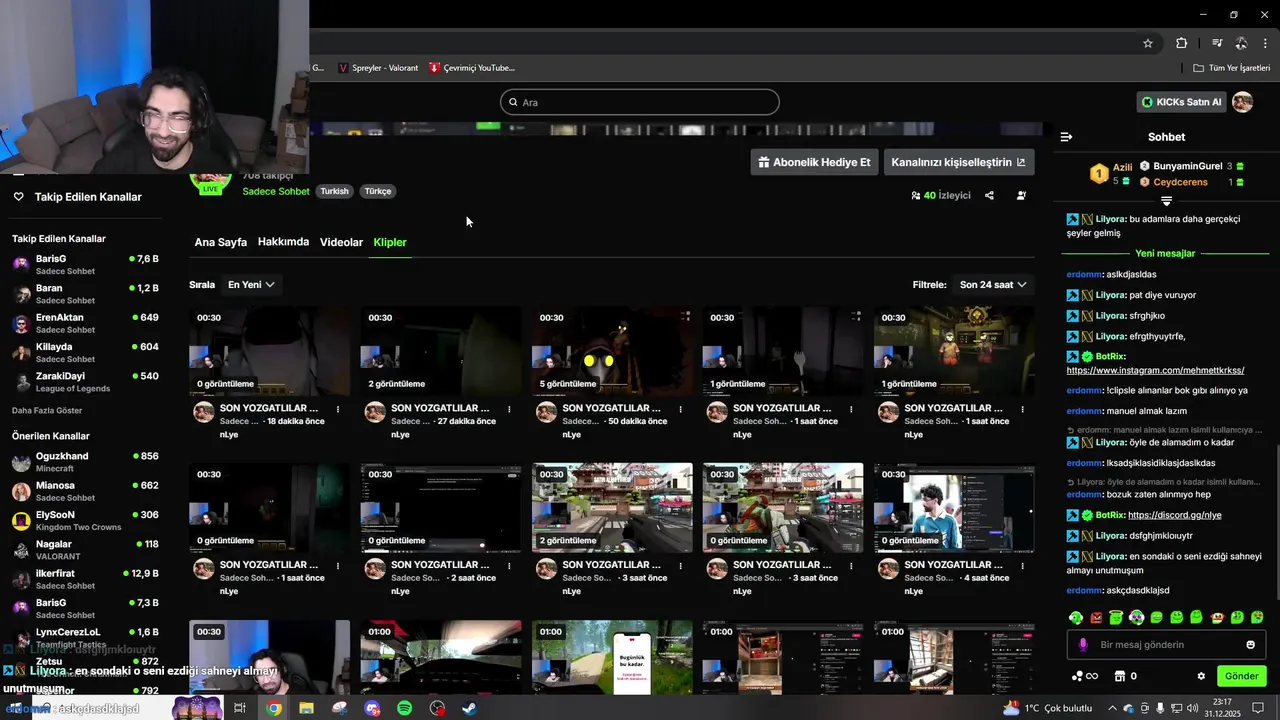1280x720 pixels.
Task: Insert the first green headset emote
Action: coord(1076,618)
